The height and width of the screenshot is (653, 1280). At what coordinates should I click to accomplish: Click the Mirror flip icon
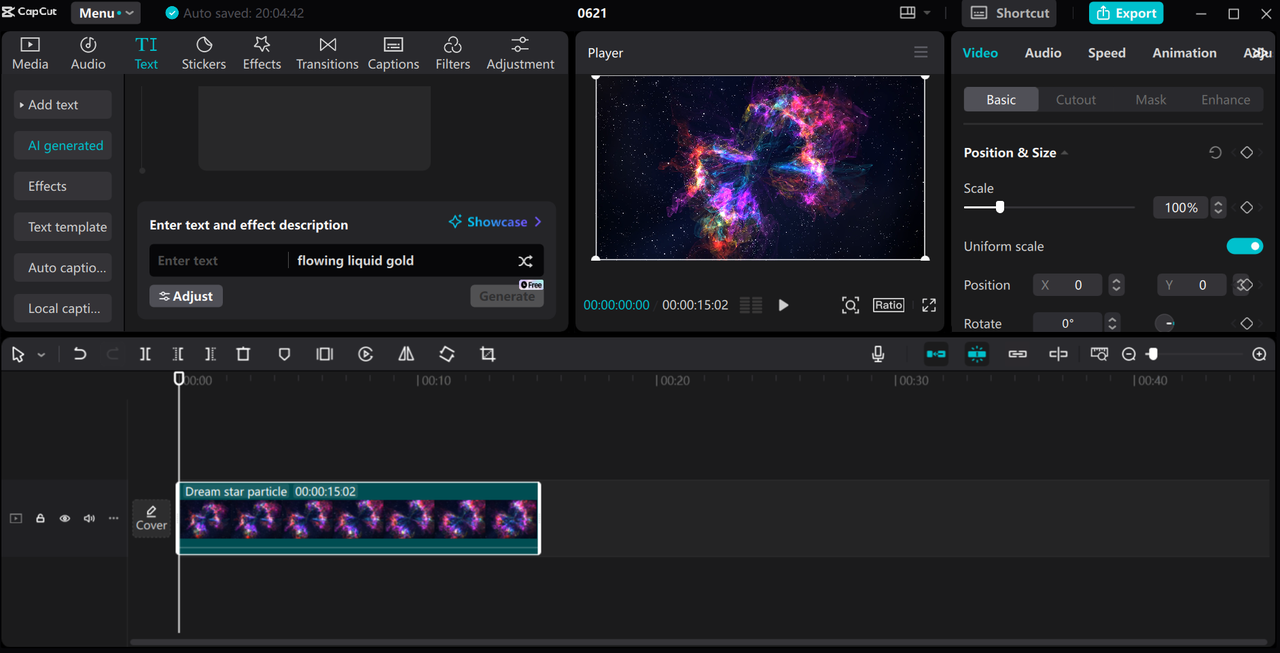406,354
